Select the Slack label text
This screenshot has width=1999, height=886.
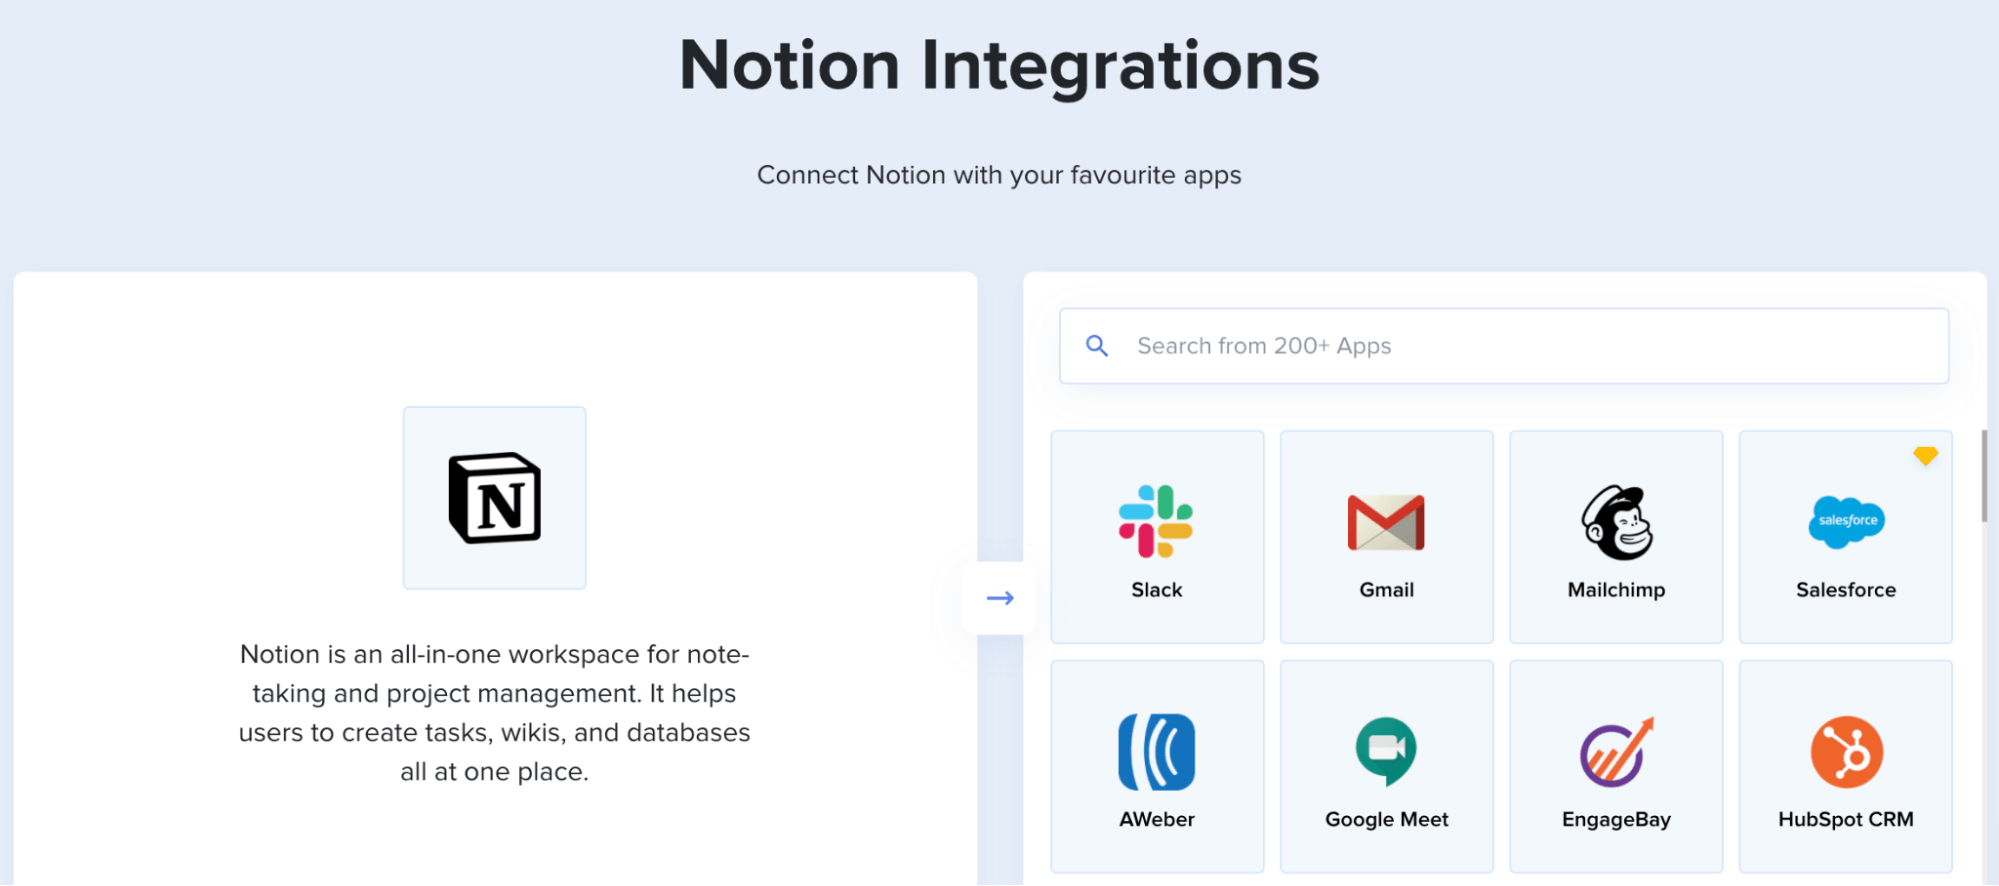pyautogui.click(x=1156, y=590)
